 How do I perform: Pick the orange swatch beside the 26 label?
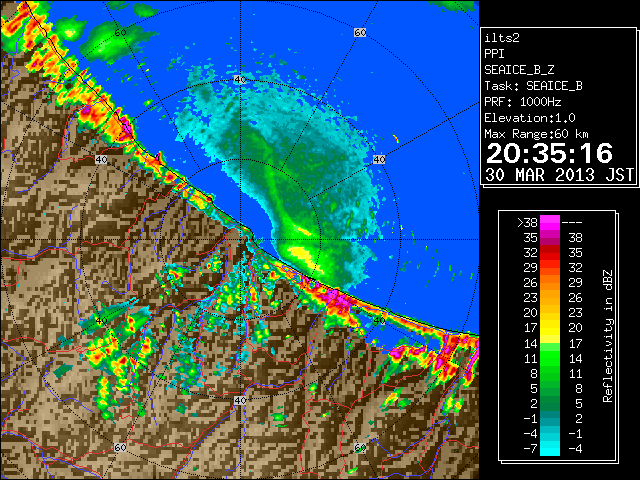(550, 283)
